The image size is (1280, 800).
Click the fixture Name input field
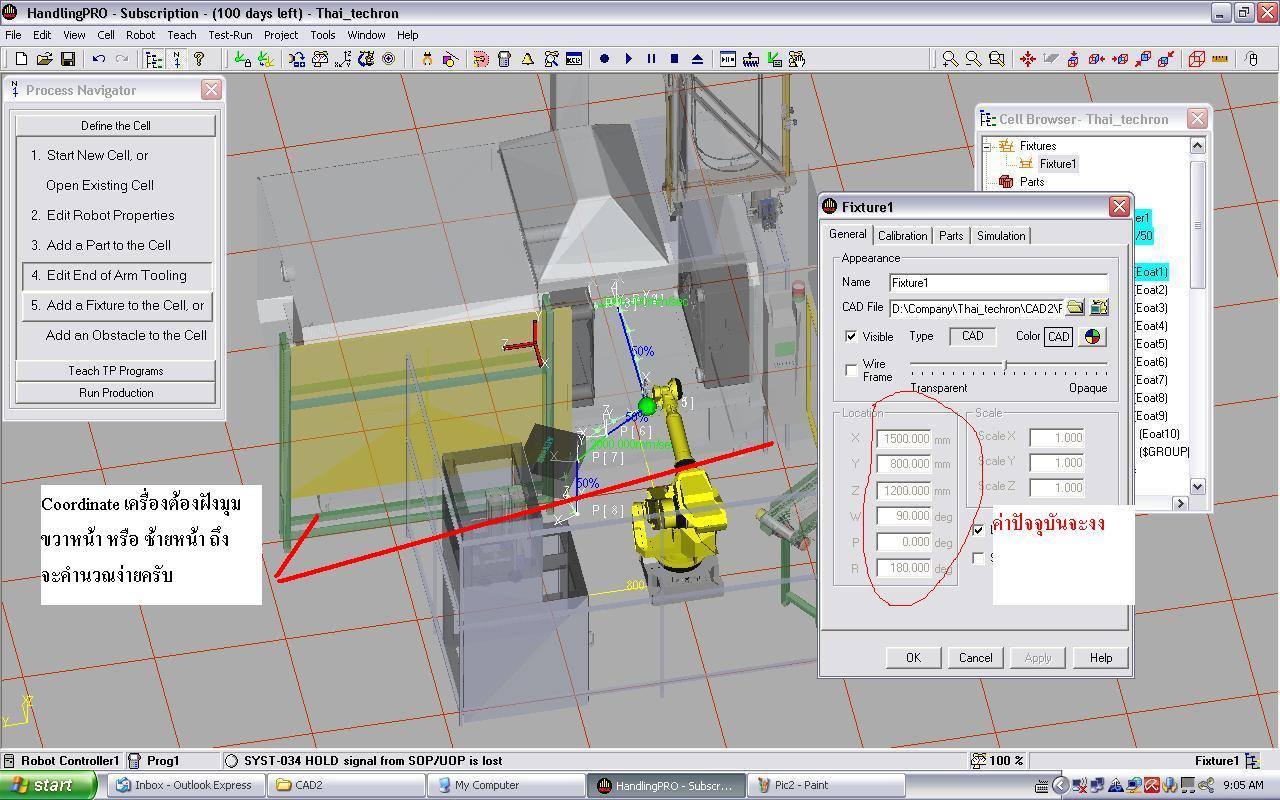tap(999, 283)
